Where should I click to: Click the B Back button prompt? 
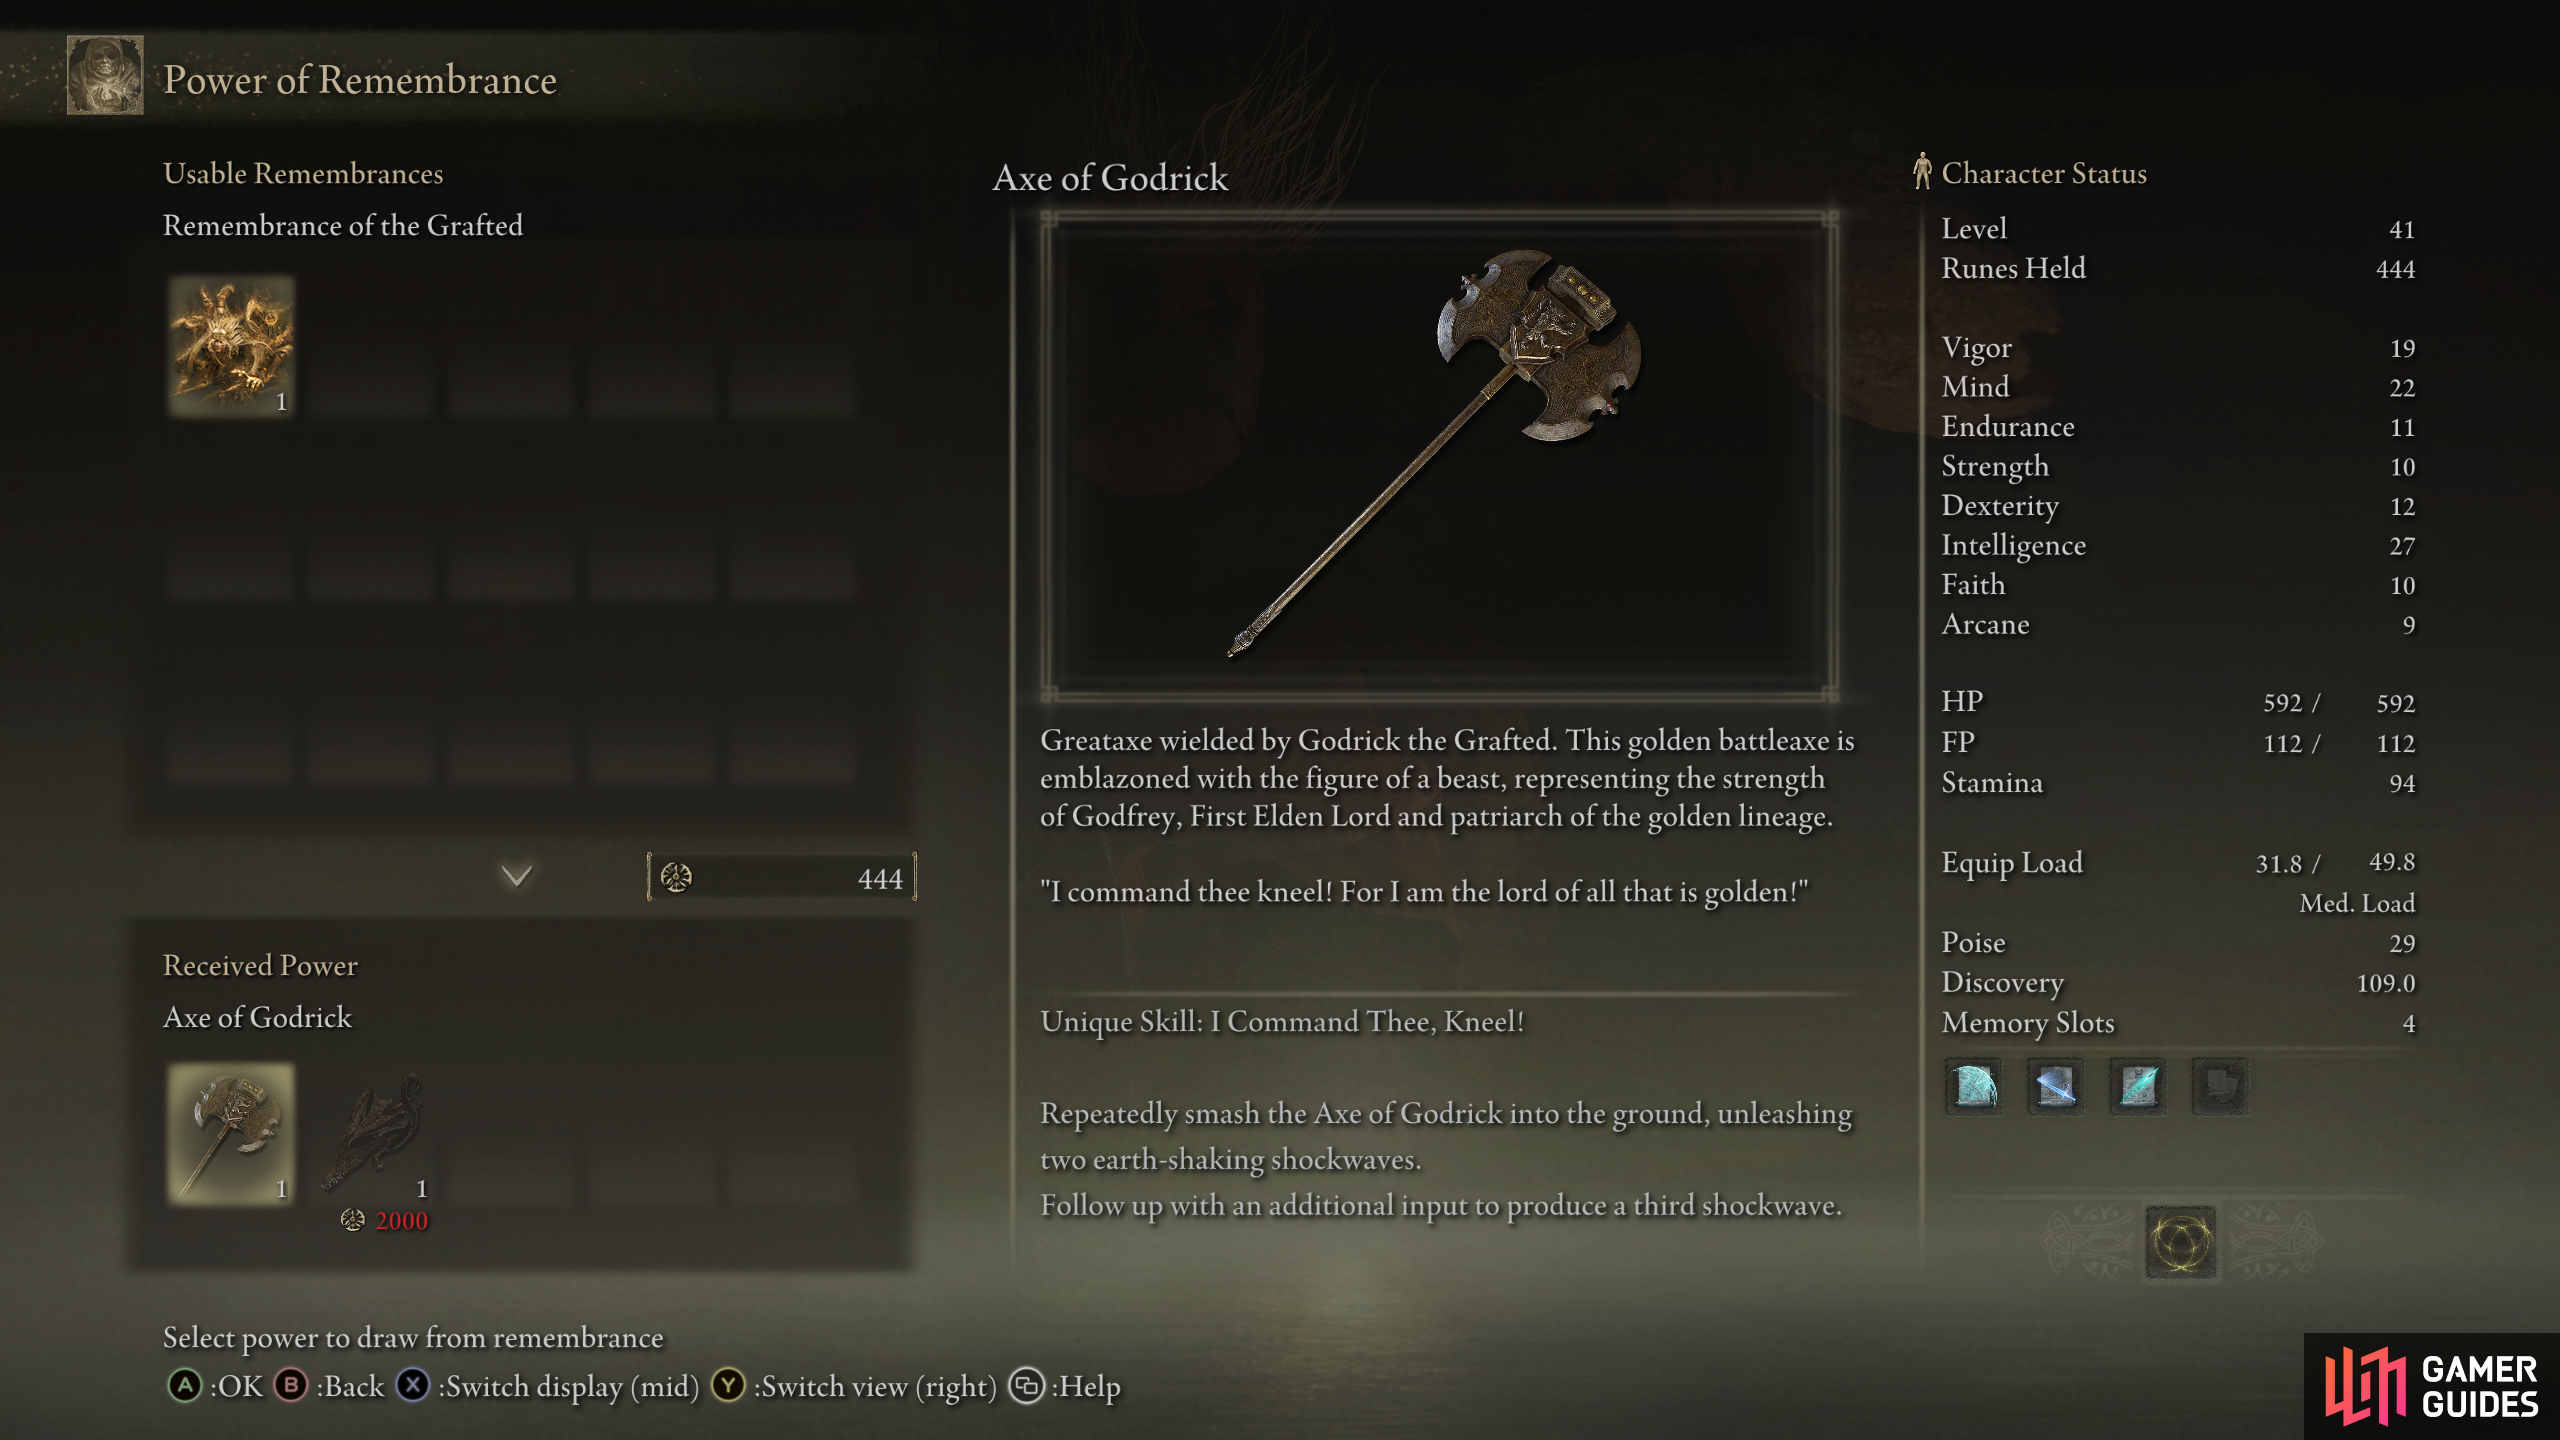(329, 1386)
